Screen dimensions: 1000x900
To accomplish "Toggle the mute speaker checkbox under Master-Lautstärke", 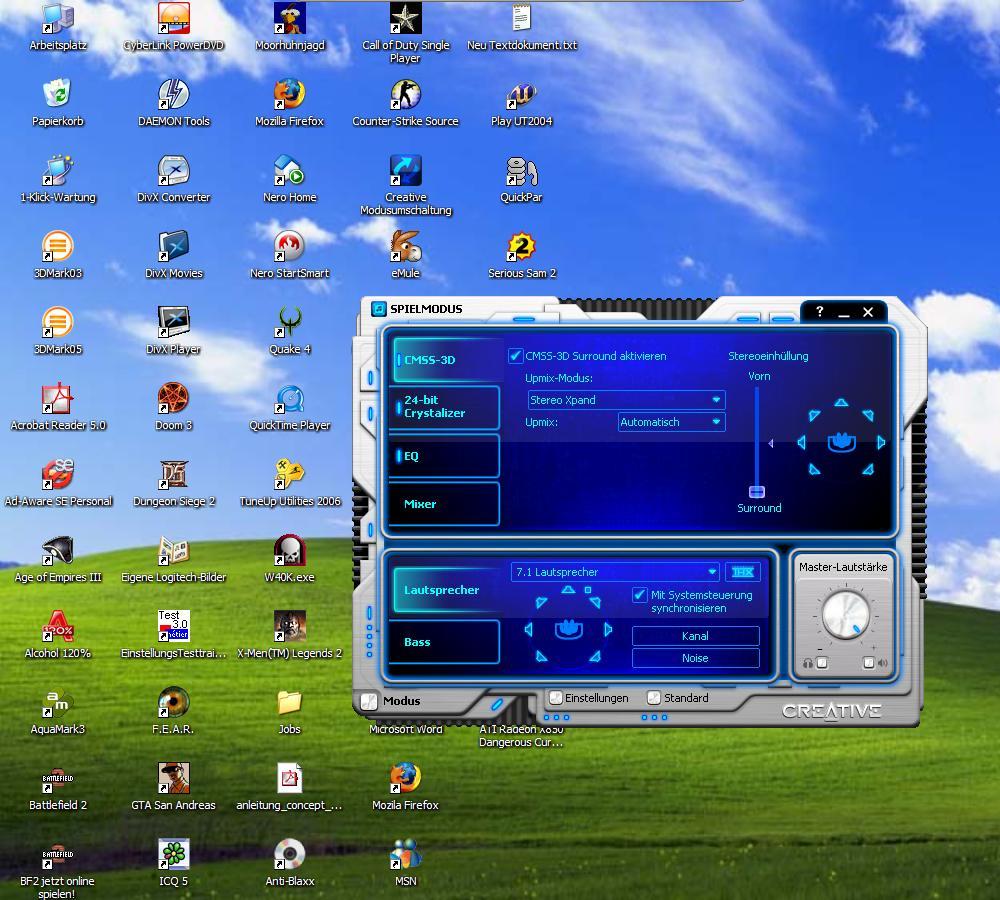I will tap(869, 663).
